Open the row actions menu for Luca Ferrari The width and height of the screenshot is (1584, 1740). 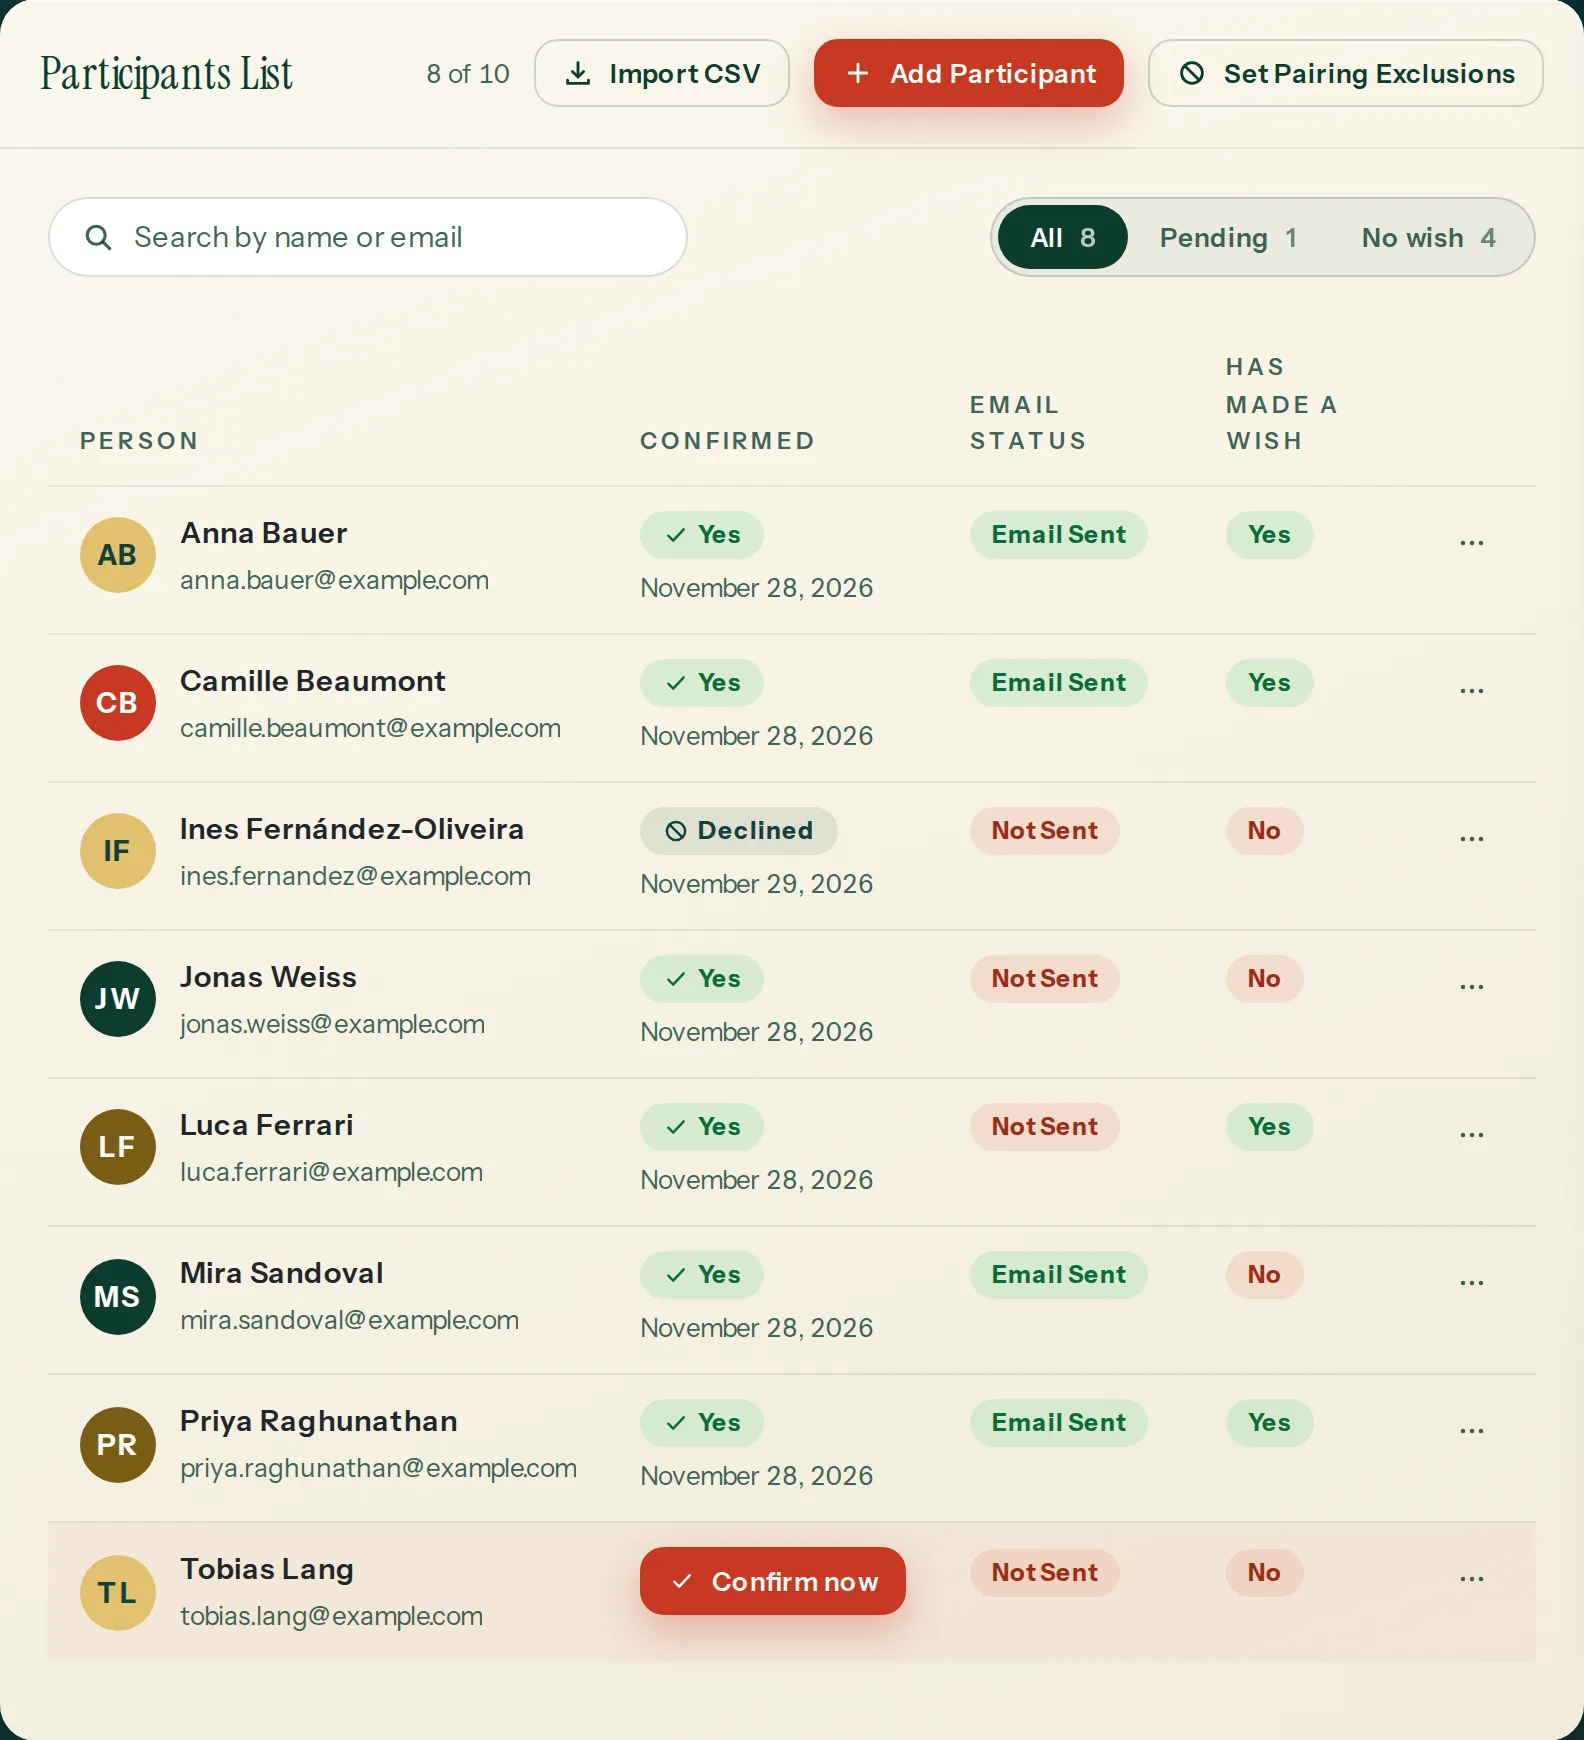point(1471,1134)
